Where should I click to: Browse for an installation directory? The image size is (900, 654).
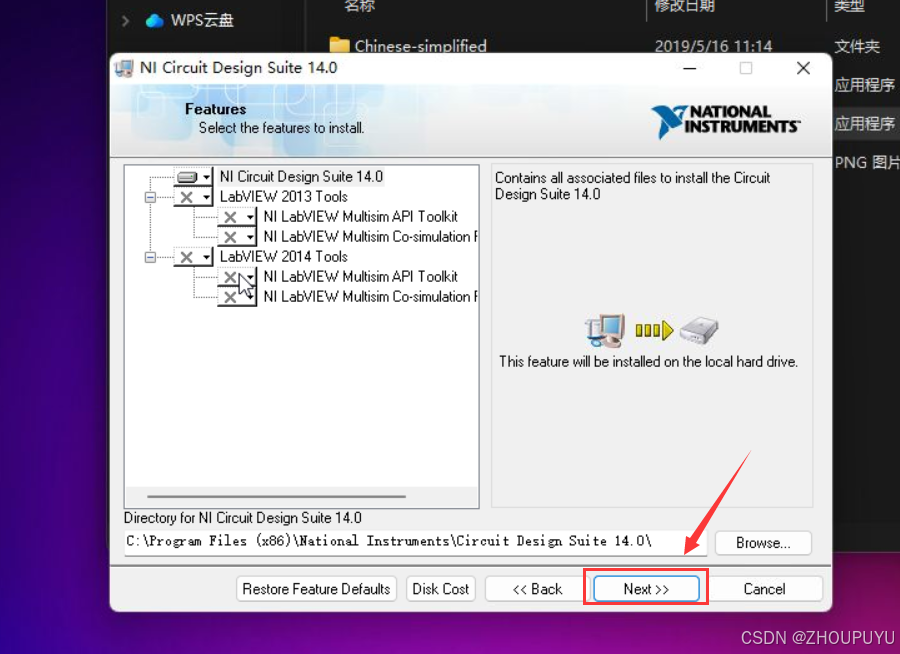point(763,543)
